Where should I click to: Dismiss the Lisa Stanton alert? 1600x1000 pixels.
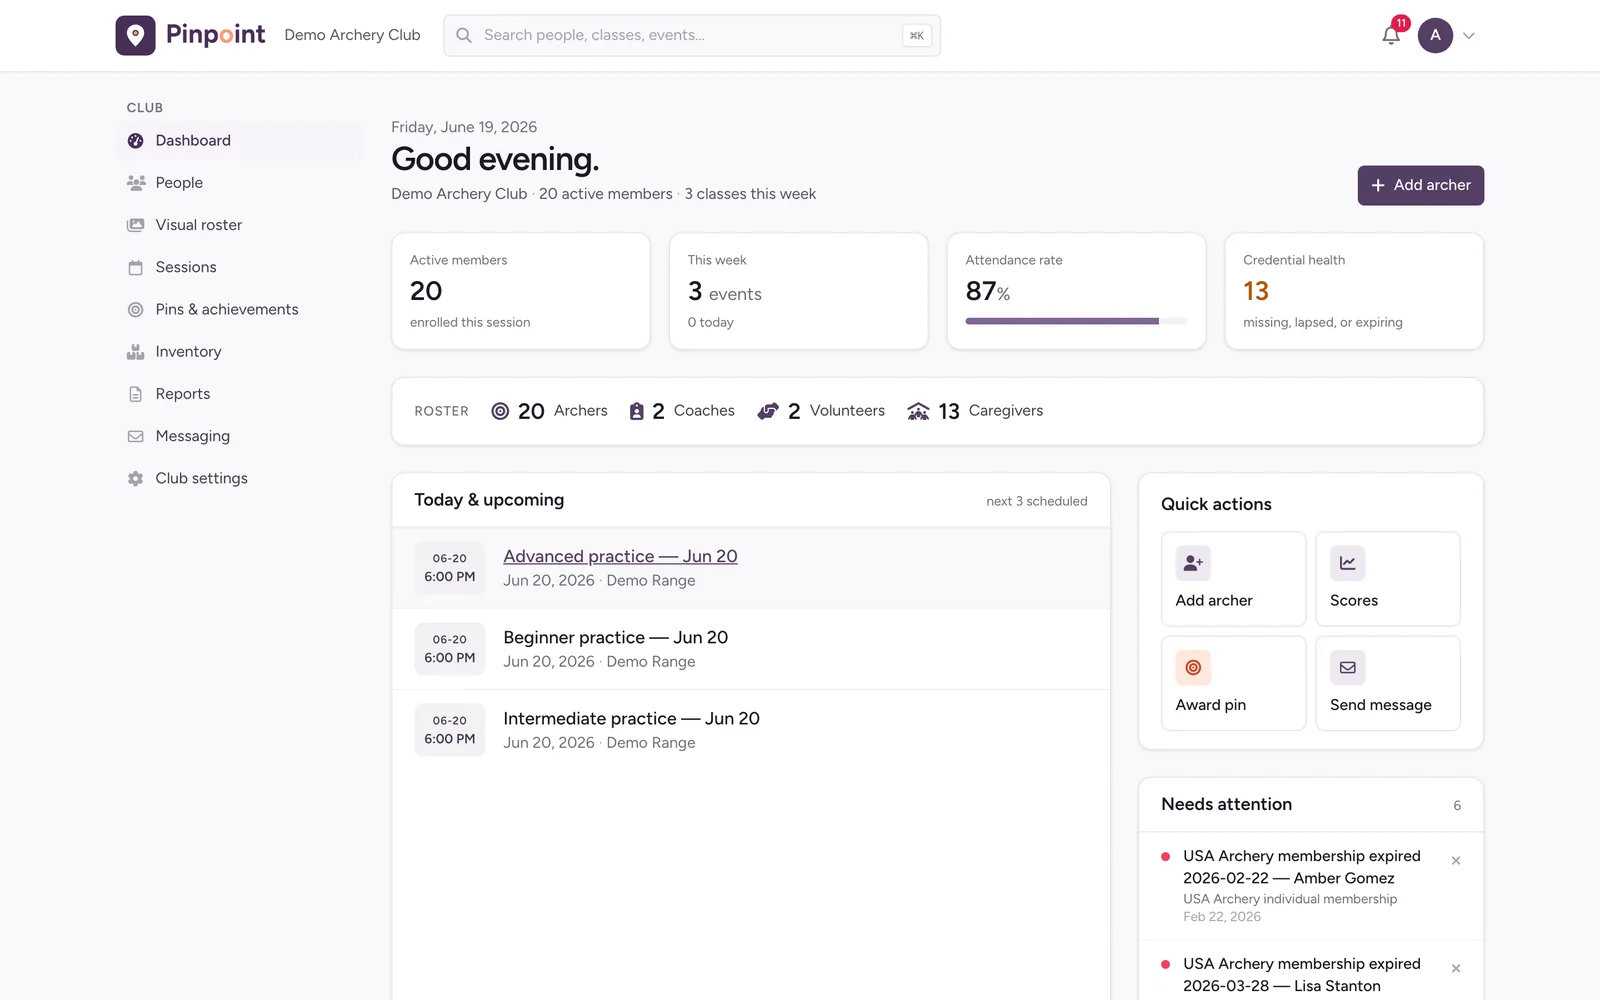(x=1456, y=968)
